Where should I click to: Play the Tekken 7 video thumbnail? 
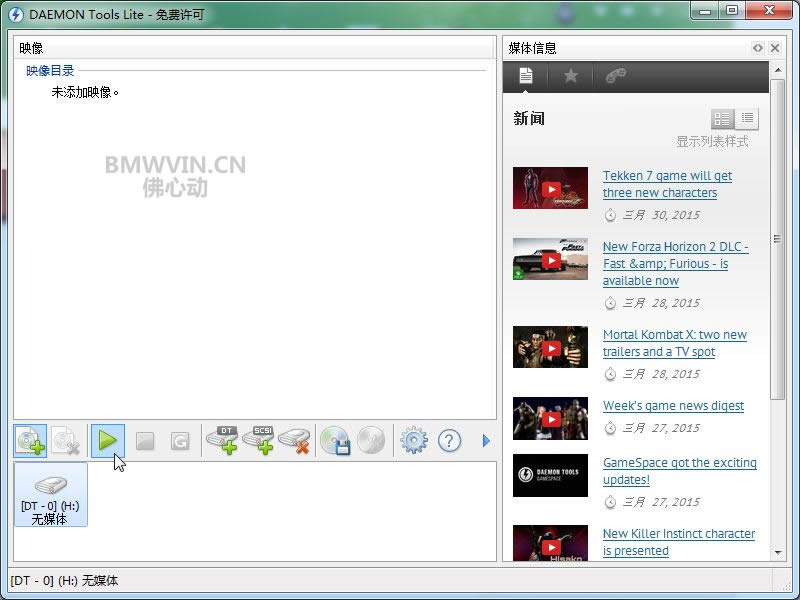(x=551, y=188)
